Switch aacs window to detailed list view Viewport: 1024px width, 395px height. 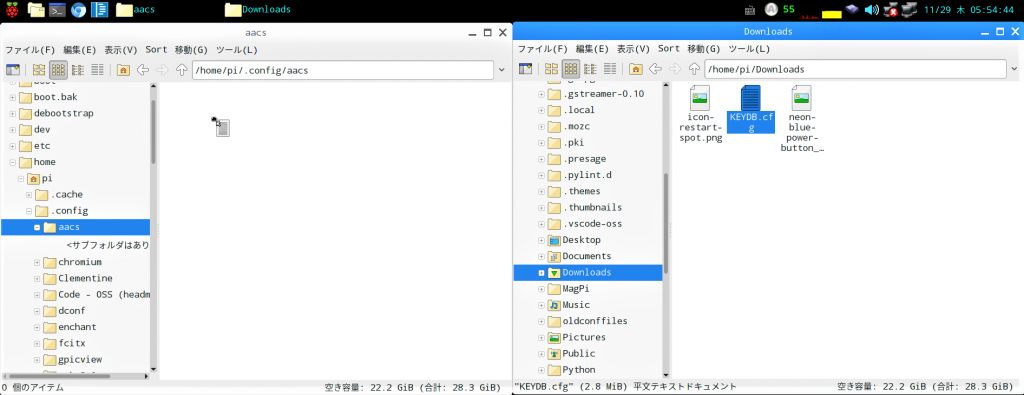[x=98, y=69]
